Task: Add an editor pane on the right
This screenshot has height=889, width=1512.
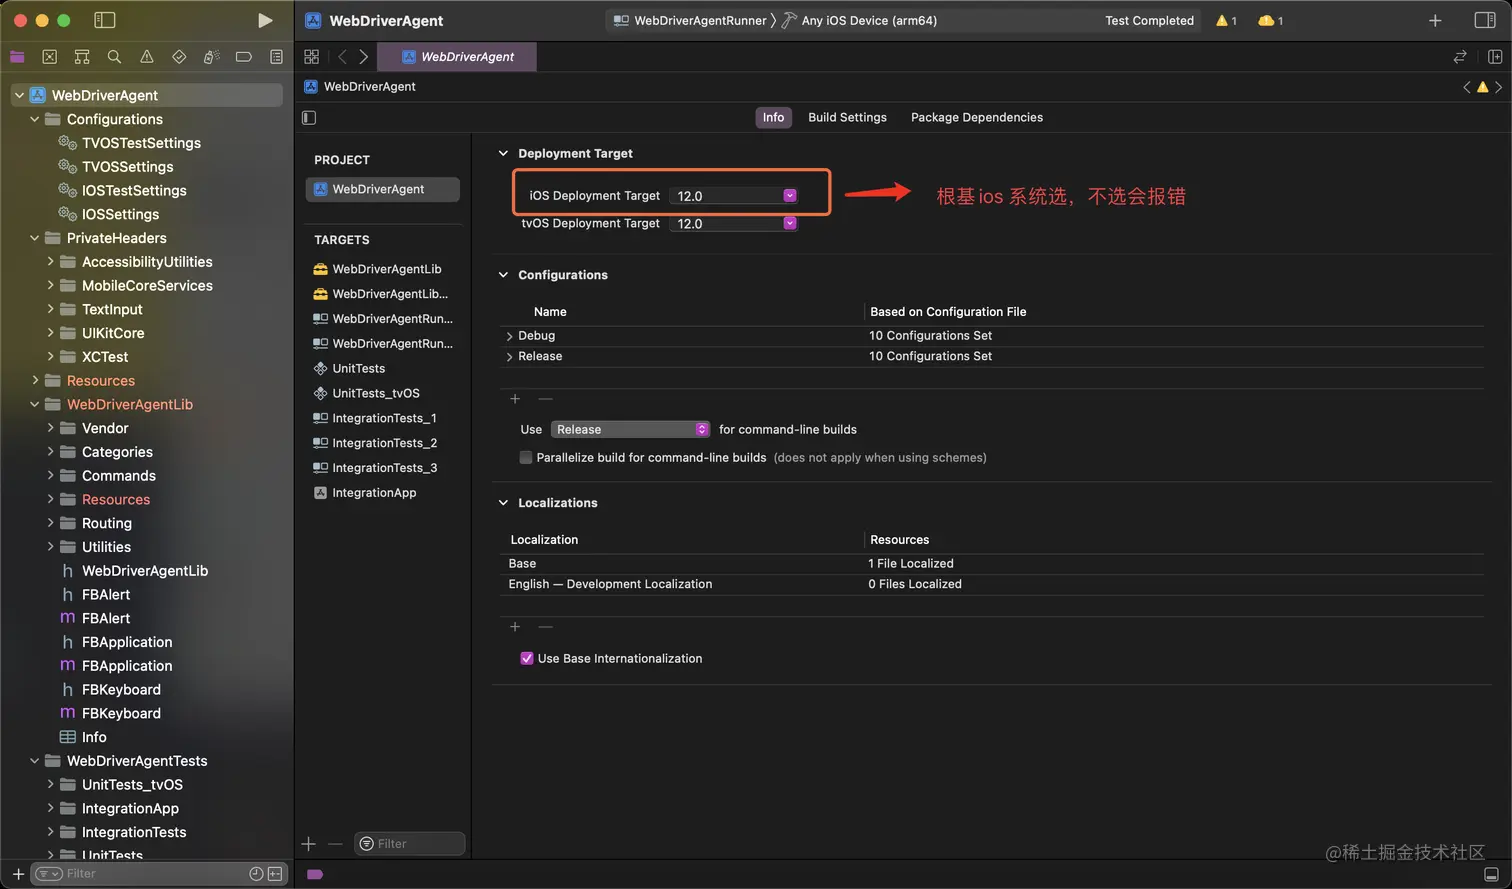Action: click(x=1495, y=57)
